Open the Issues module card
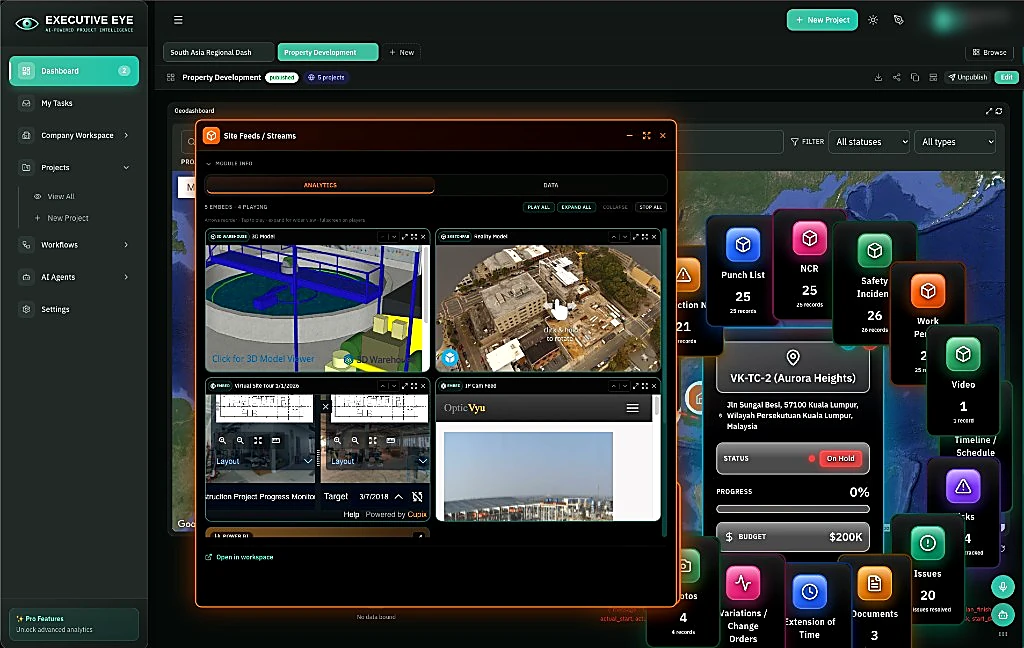This screenshot has width=1024, height=648. click(x=927, y=568)
